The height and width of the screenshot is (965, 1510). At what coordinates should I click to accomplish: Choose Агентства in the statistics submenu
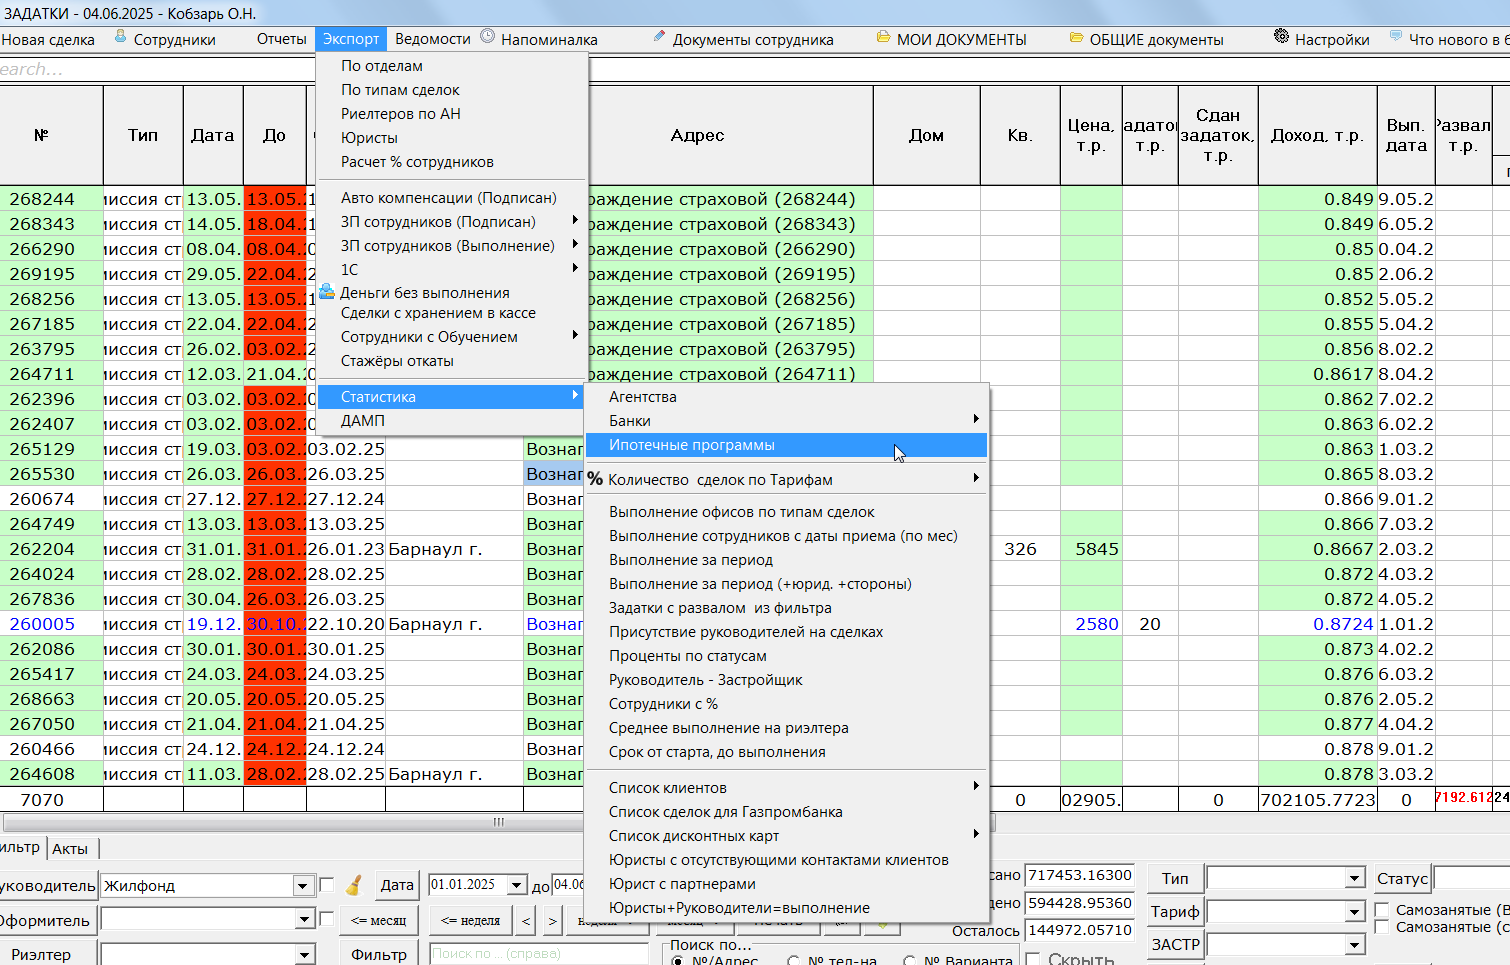pos(786,397)
